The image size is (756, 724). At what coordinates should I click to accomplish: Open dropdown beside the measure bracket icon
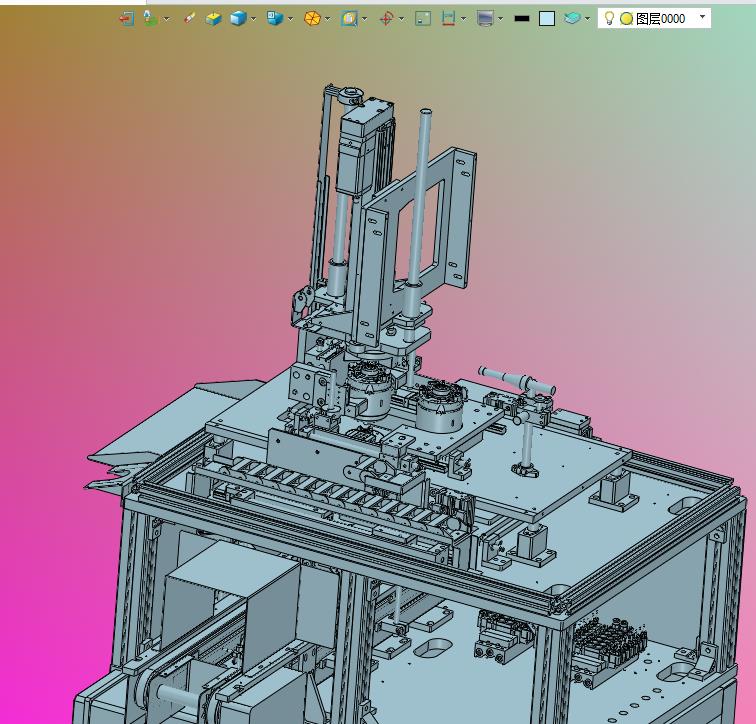[463, 19]
